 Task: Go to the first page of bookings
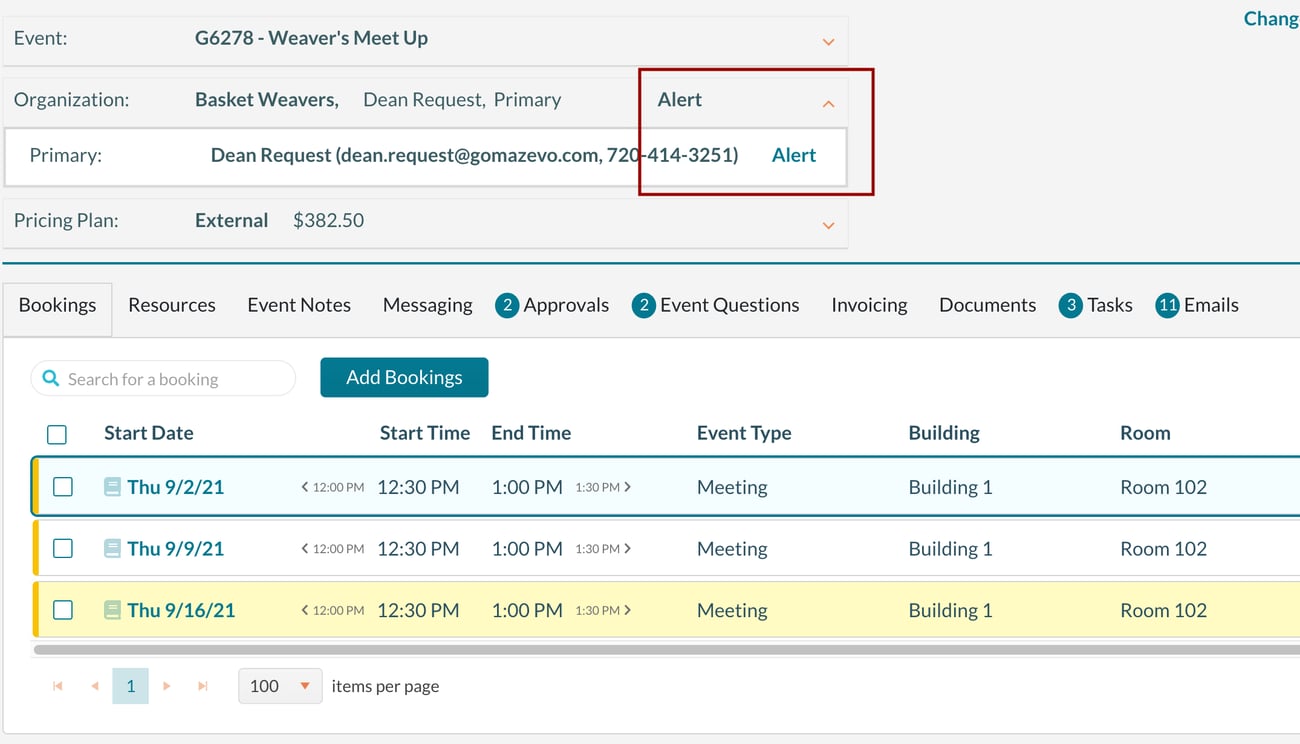(x=57, y=685)
